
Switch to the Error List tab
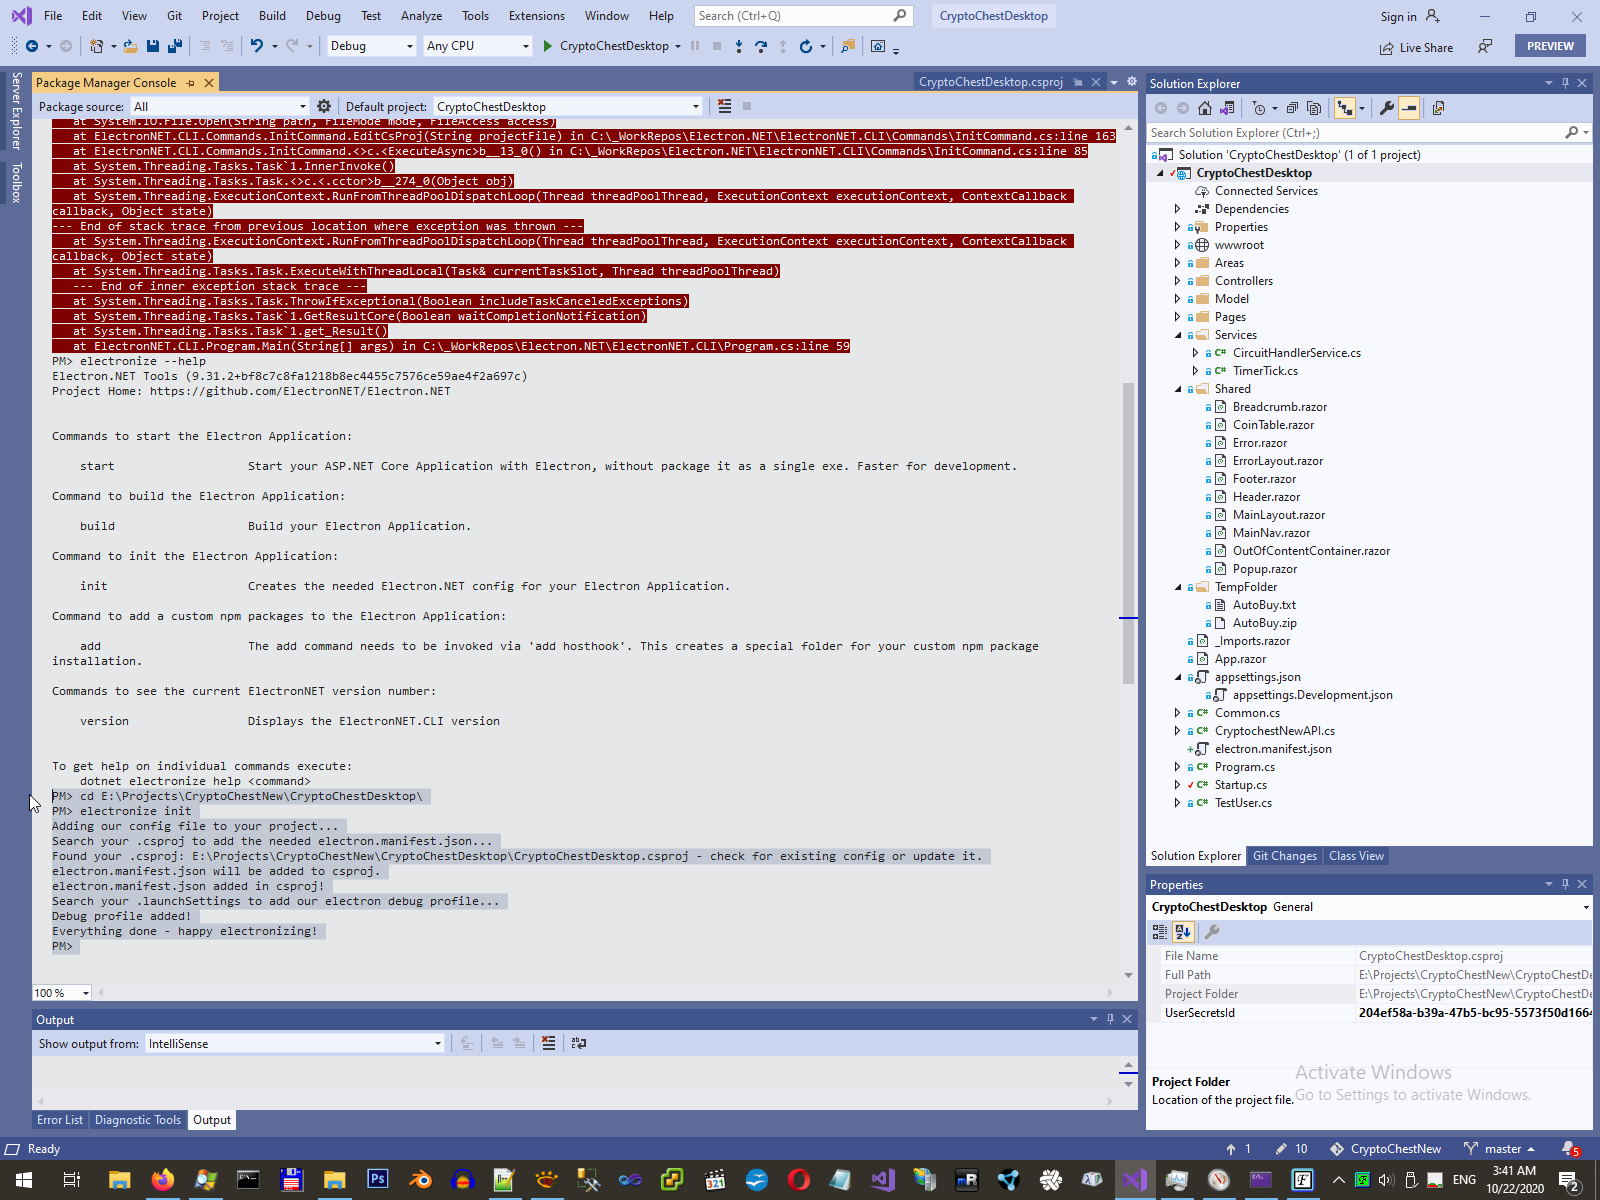tap(60, 1120)
